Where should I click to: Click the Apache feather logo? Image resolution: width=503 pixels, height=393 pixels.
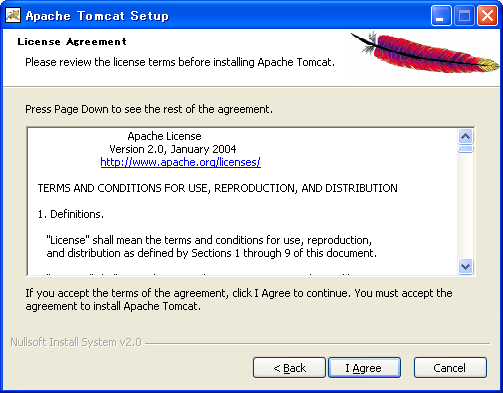pos(425,52)
